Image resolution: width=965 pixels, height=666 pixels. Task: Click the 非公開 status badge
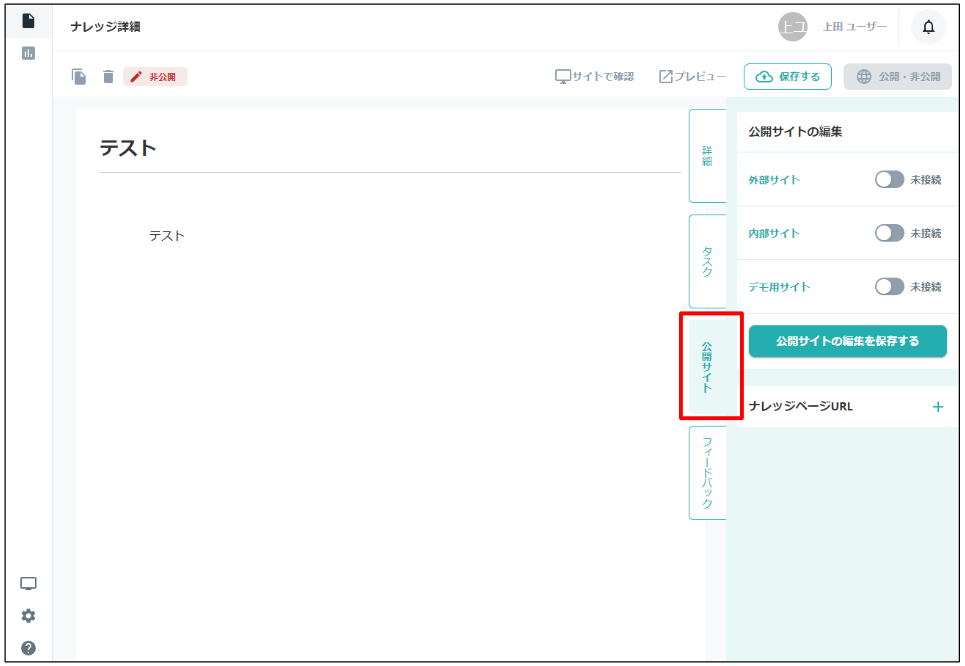tap(155, 77)
